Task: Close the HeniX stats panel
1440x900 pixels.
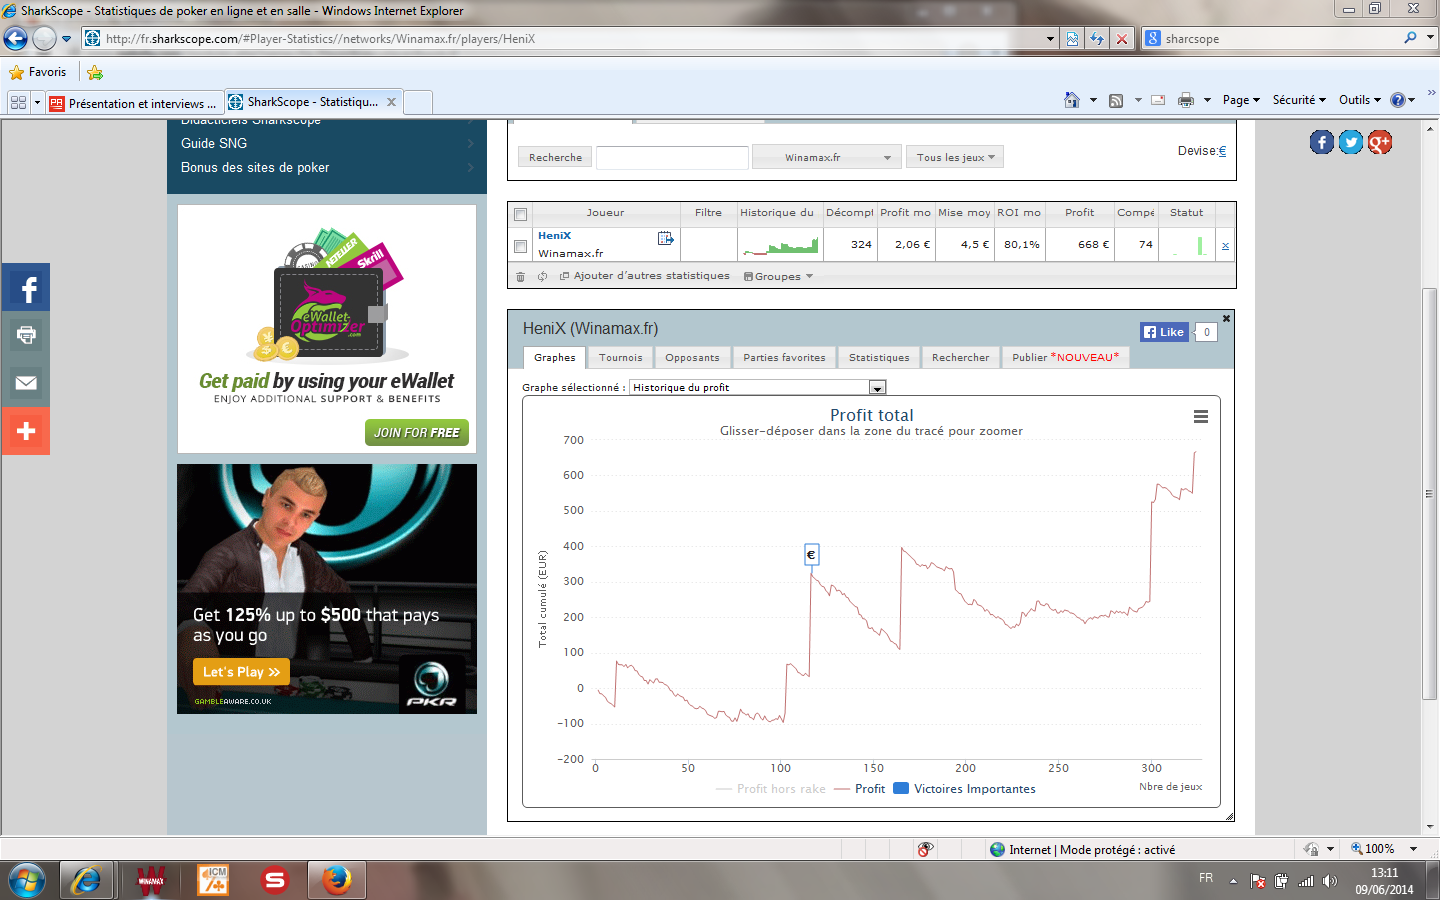Action: (x=1226, y=319)
